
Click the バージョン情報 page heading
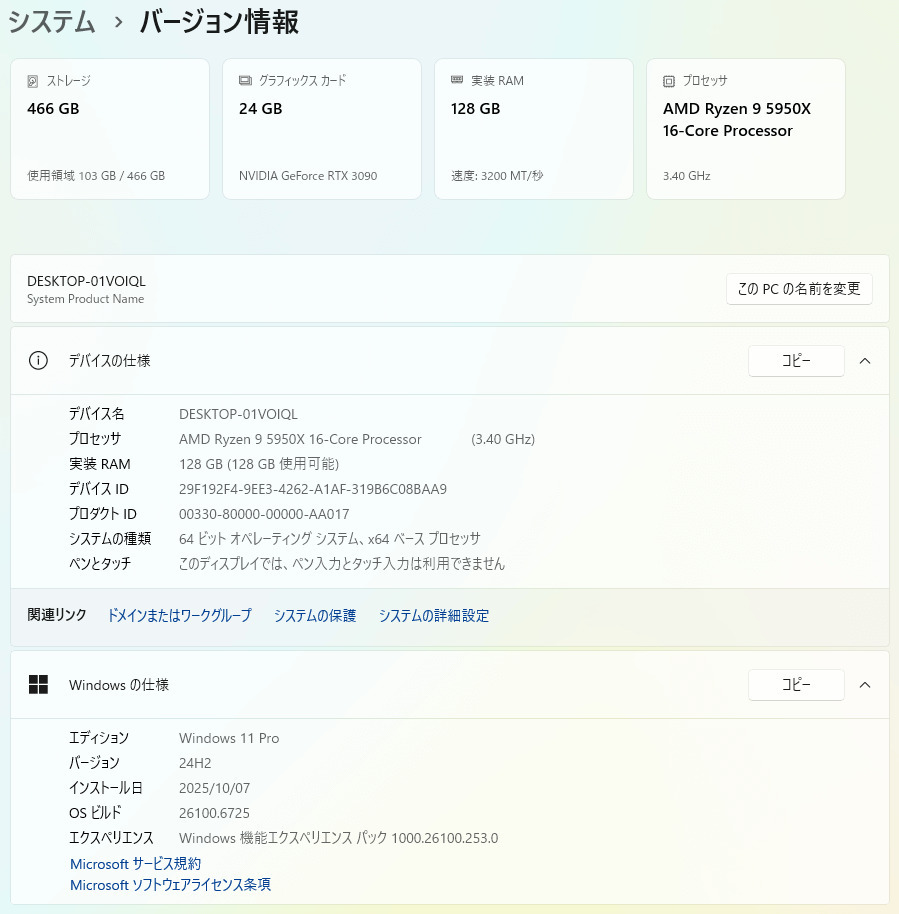coord(220,22)
